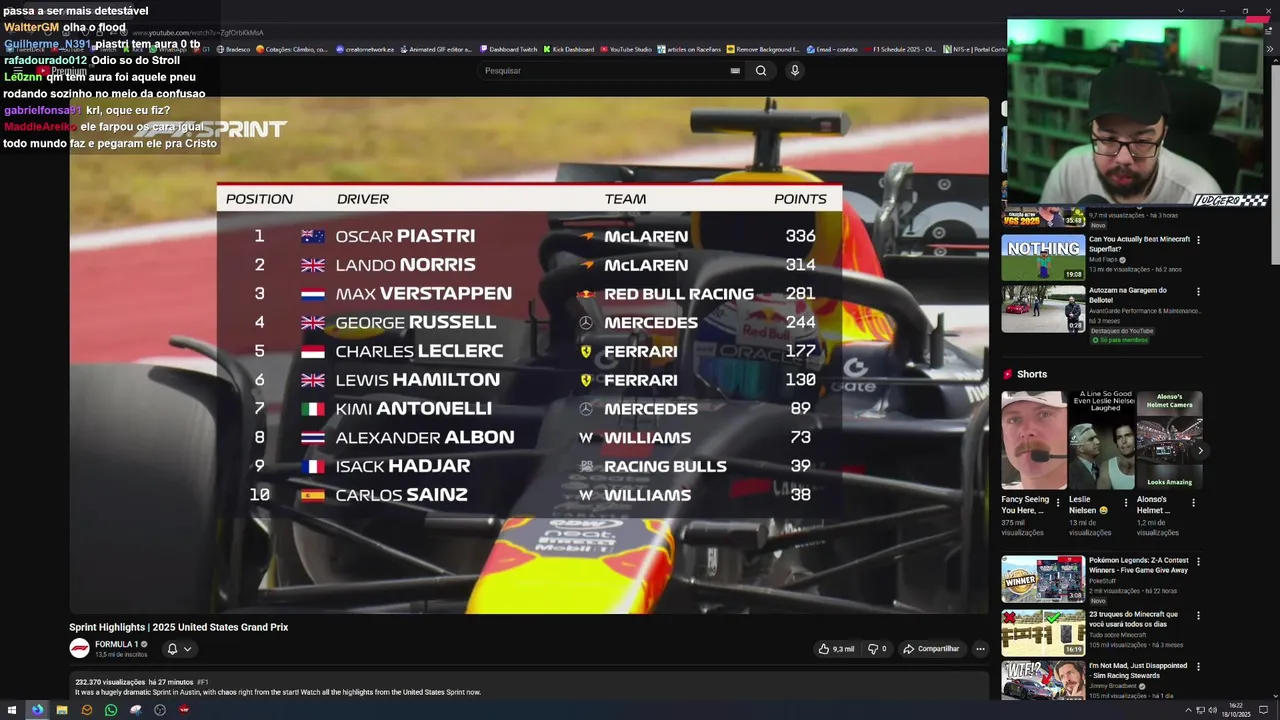This screenshot has width=1280, height=720.
Task: Like the video with the 9,3 mil thumbs-up
Action: coord(836,649)
